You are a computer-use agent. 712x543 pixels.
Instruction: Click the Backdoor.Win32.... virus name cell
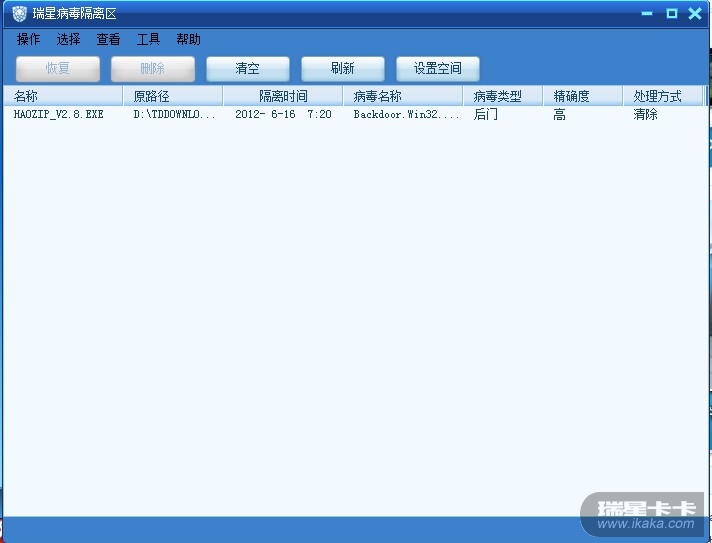(406, 114)
